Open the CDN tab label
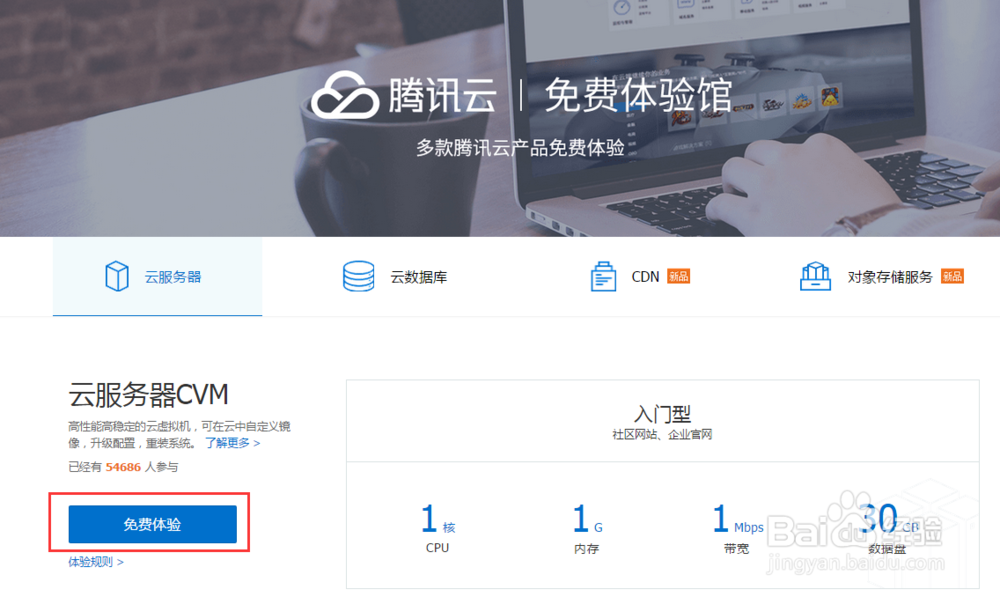Image resolution: width=1000 pixels, height=597 pixels. pos(645,277)
